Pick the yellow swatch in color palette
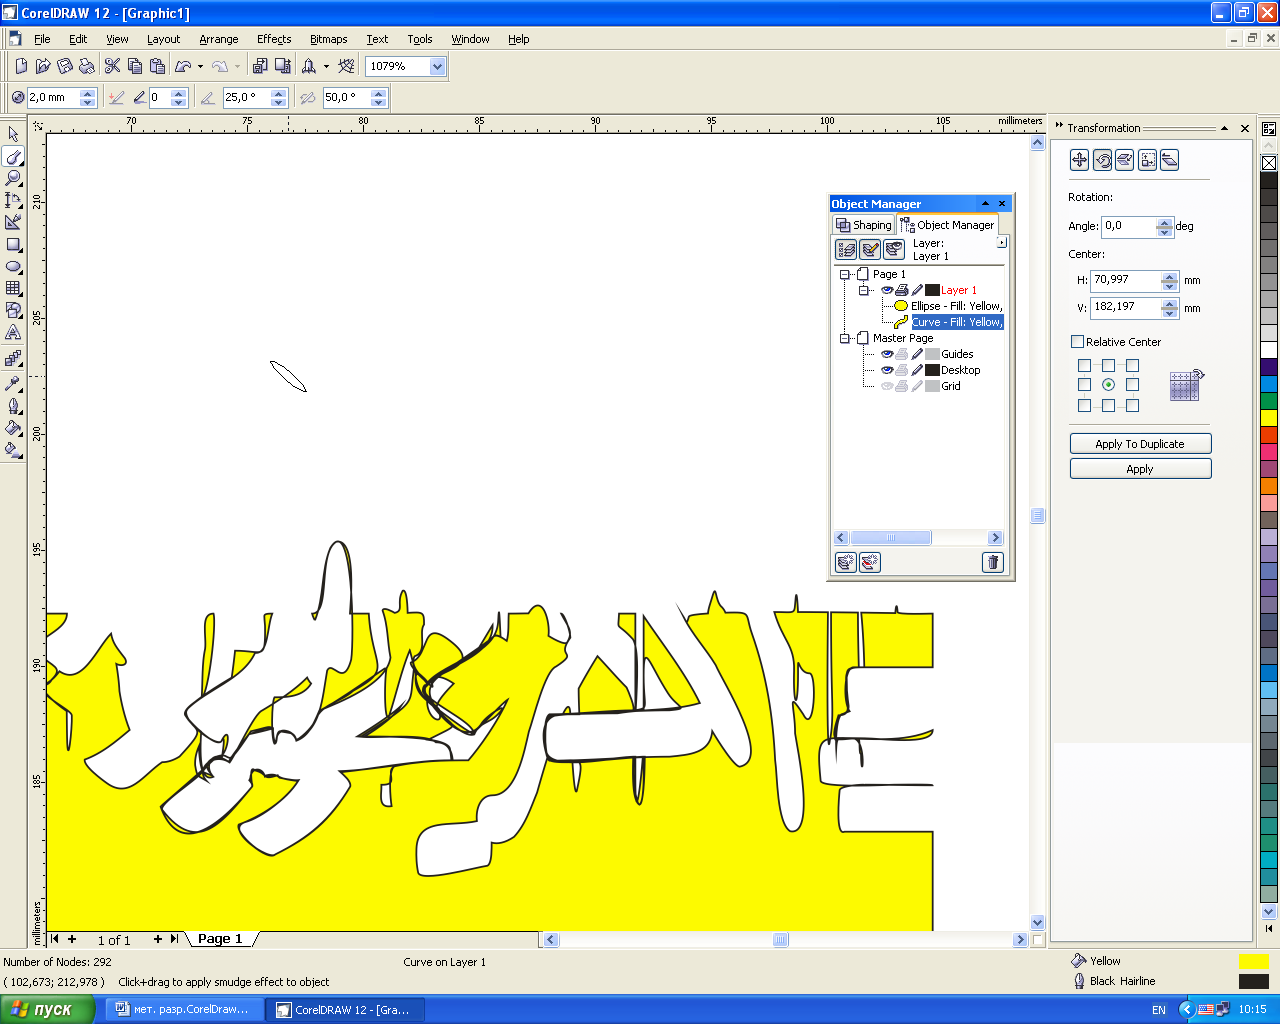 click(x=1269, y=418)
